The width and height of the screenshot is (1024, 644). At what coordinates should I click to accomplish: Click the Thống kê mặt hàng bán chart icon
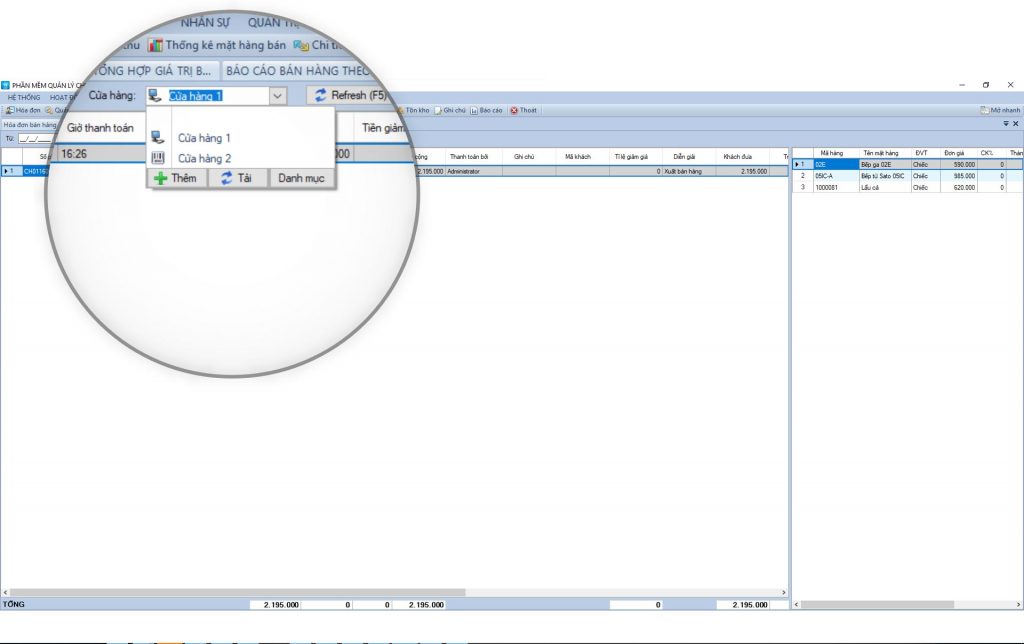pos(156,45)
